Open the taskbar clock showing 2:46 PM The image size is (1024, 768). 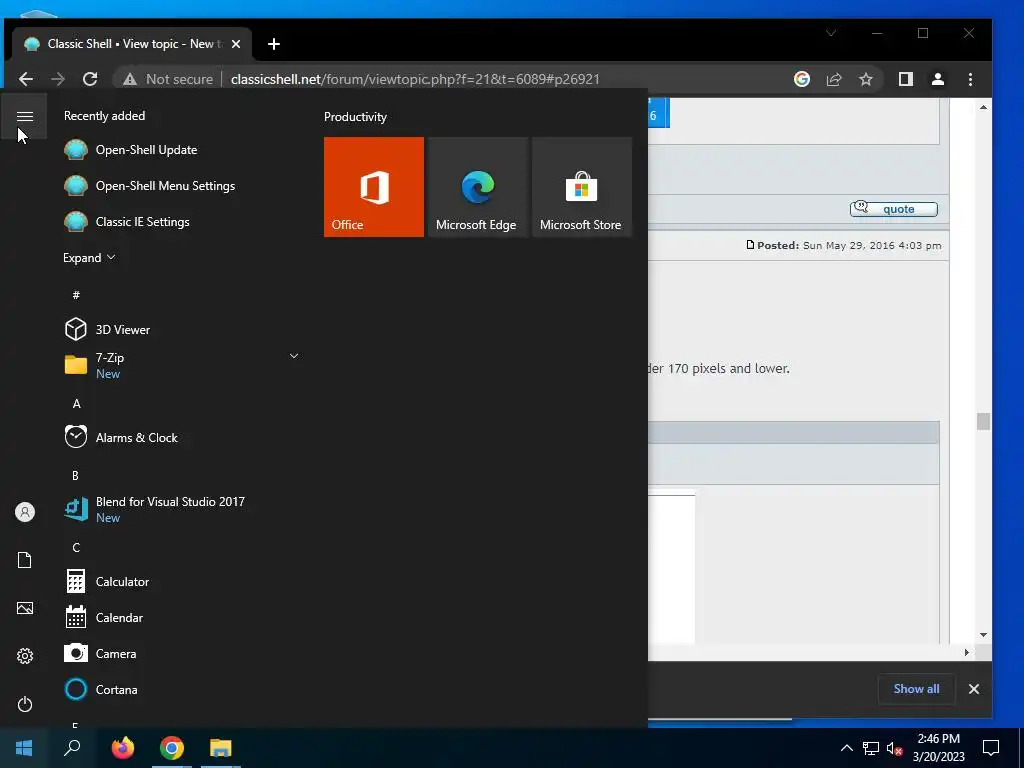click(x=938, y=748)
